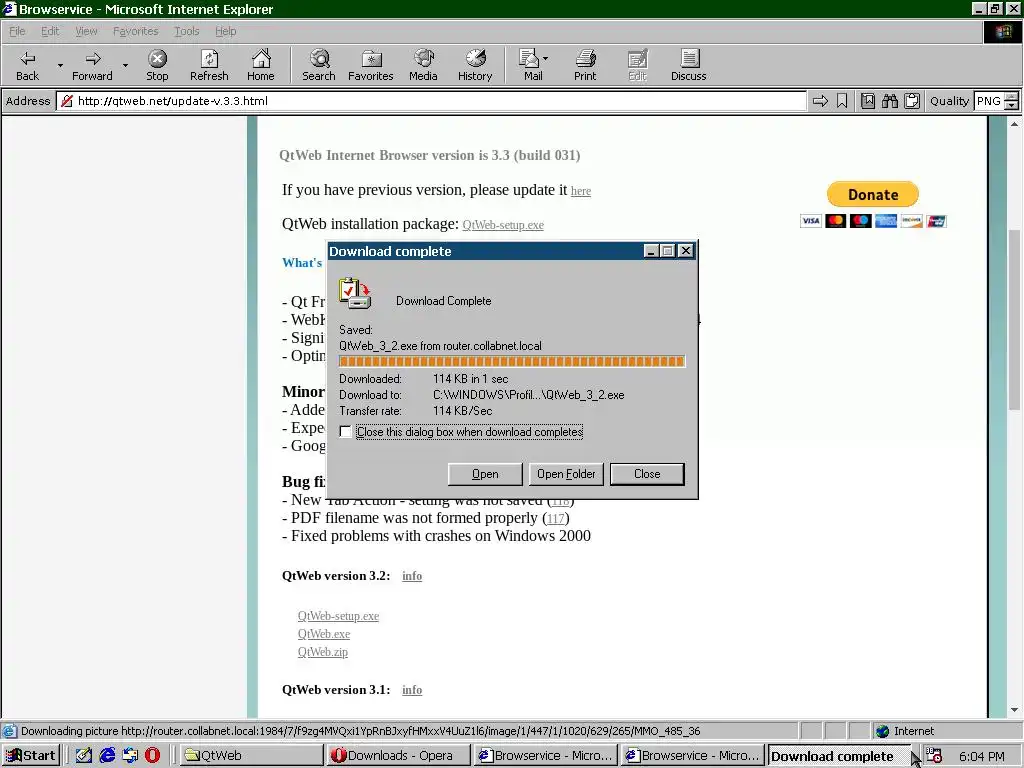The height and width of the screenshot is (768, 1024).
Task: Click the Edit quick launch notepad icon
Action: [84, 755]
